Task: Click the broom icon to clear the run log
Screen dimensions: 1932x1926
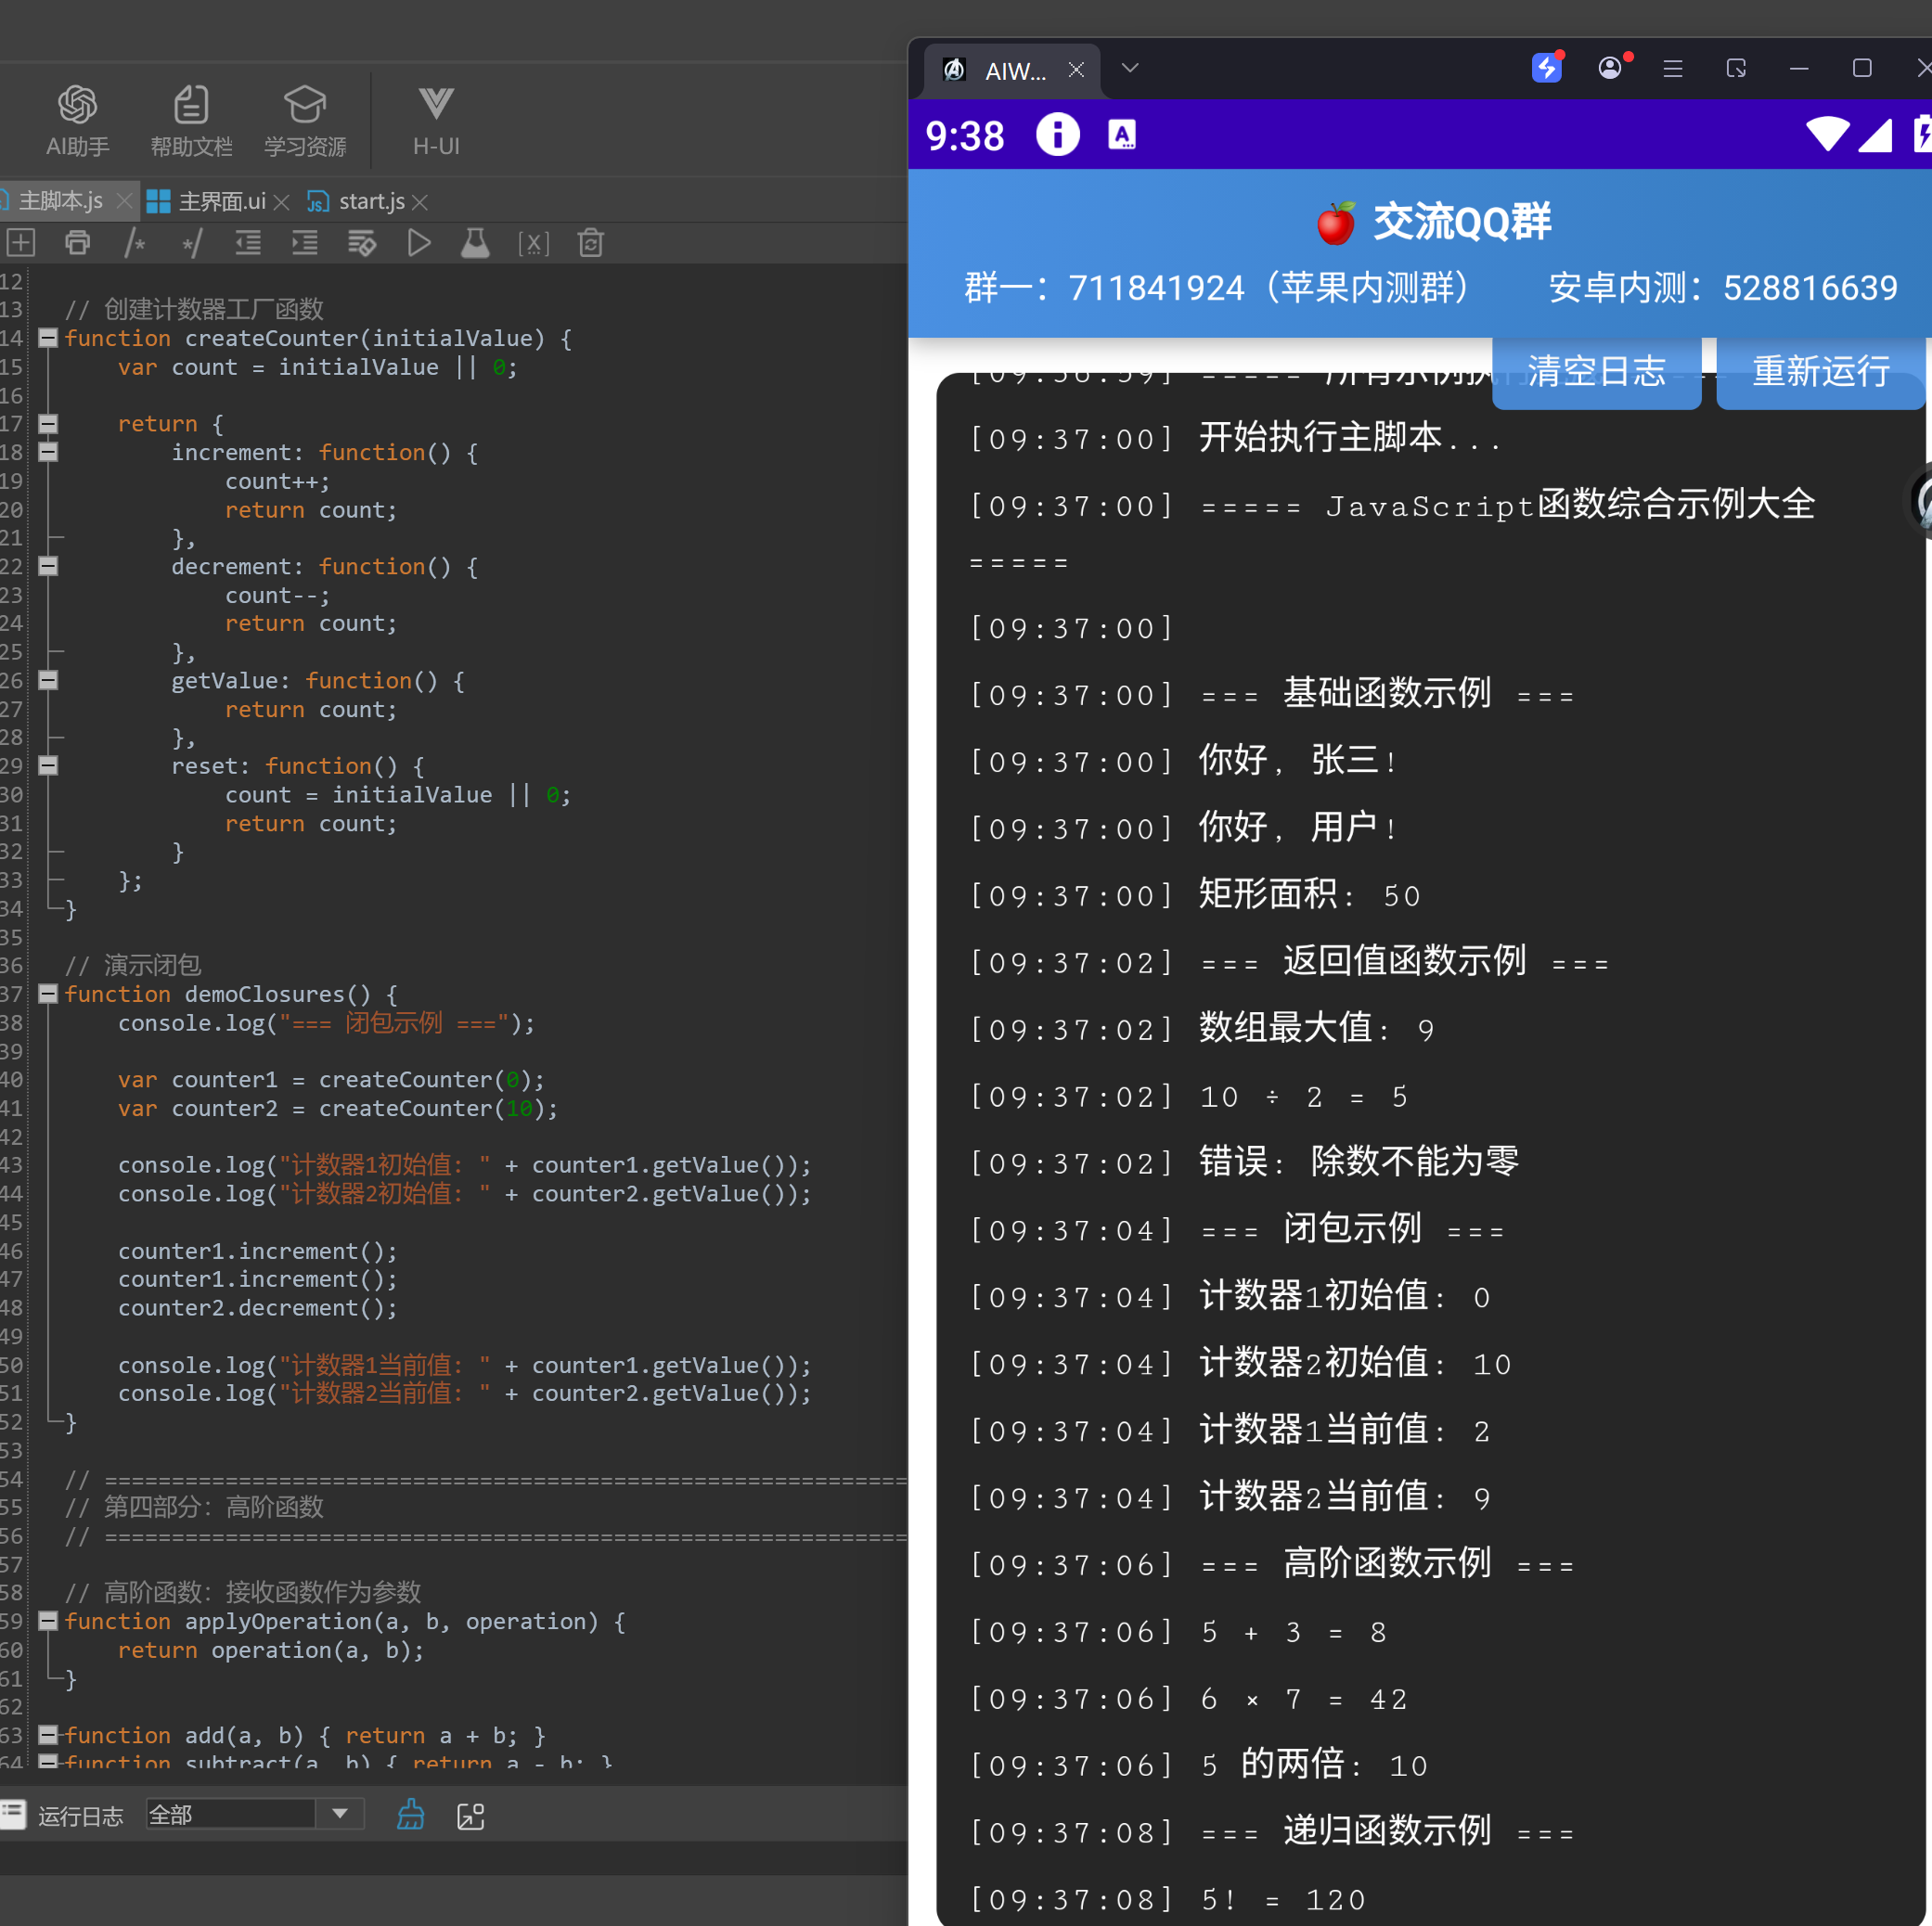Action: click(x=410, y=1815)
